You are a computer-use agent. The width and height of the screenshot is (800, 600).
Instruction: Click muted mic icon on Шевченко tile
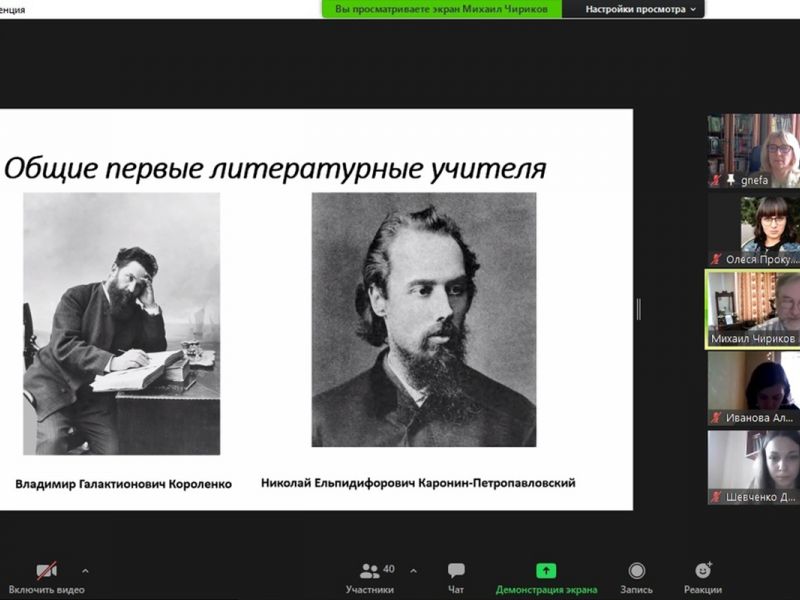pos(716,497)
